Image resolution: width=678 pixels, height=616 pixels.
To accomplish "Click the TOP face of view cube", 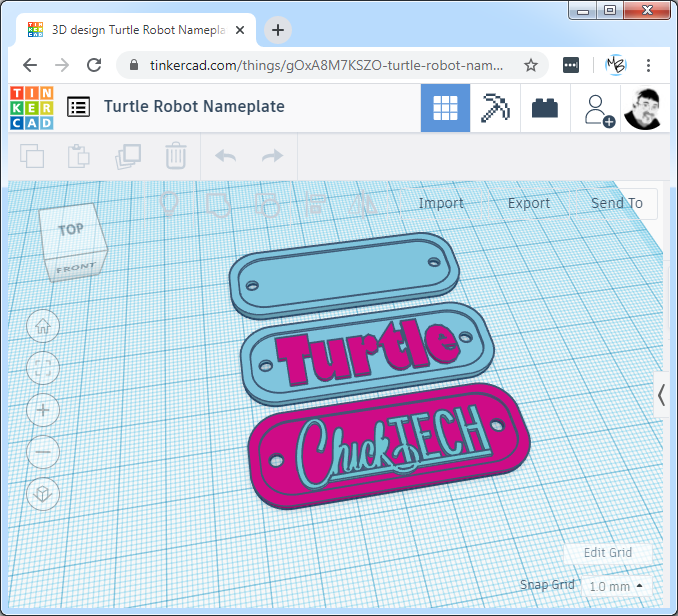I will pos(72,230).
